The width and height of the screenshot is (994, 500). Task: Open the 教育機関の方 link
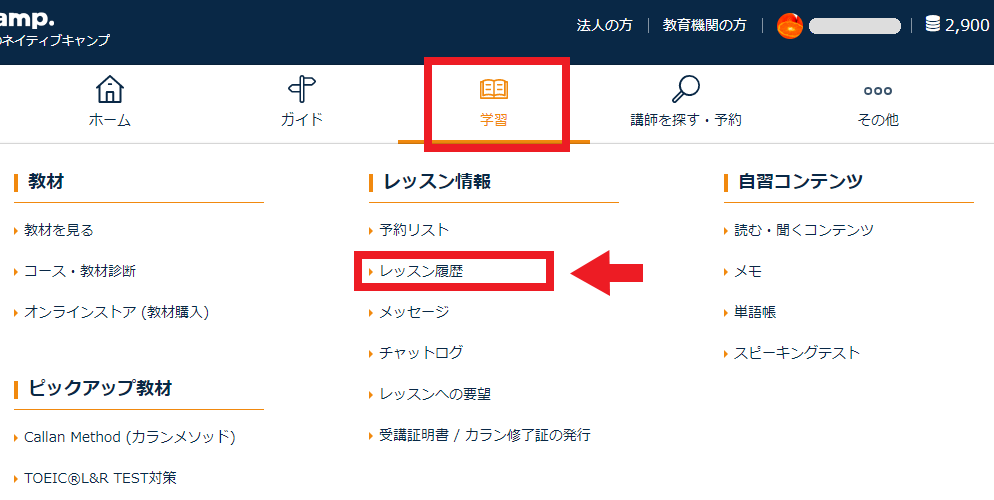[704, 25]
